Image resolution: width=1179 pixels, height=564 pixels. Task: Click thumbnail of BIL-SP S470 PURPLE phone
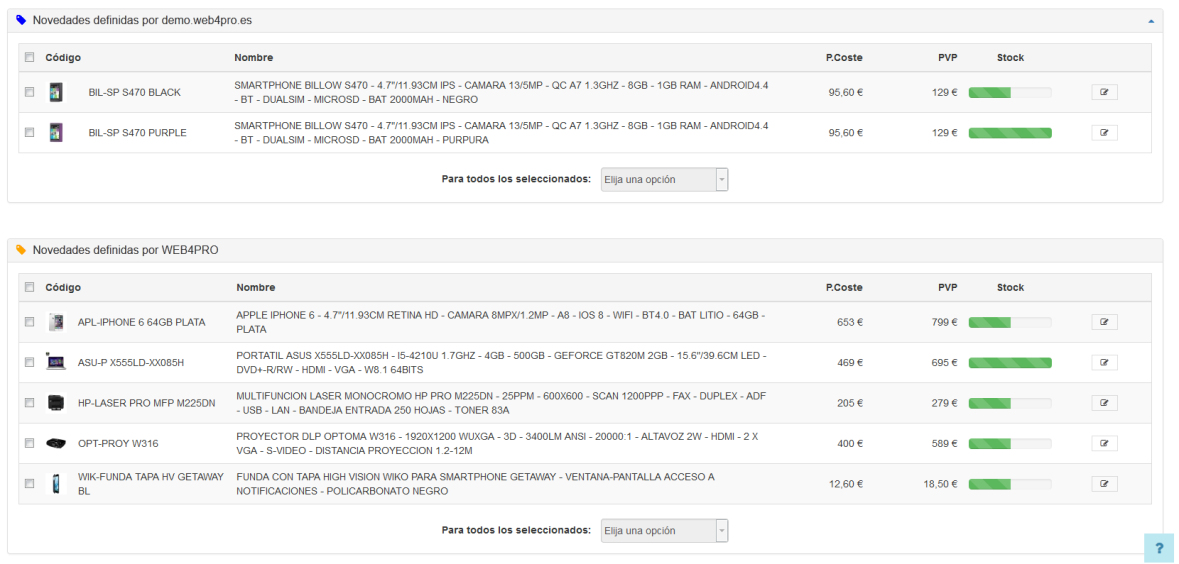[x=56, y=132]
